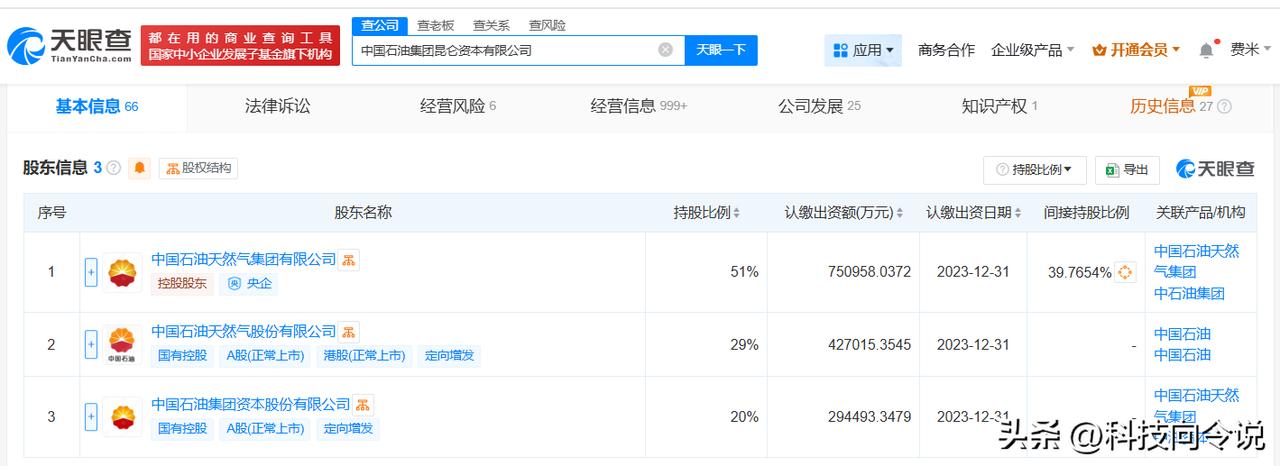The image size is (1280, 466).
Task: Sort by 认缴出资日期 column arrows
Action: pos(1017,213)
